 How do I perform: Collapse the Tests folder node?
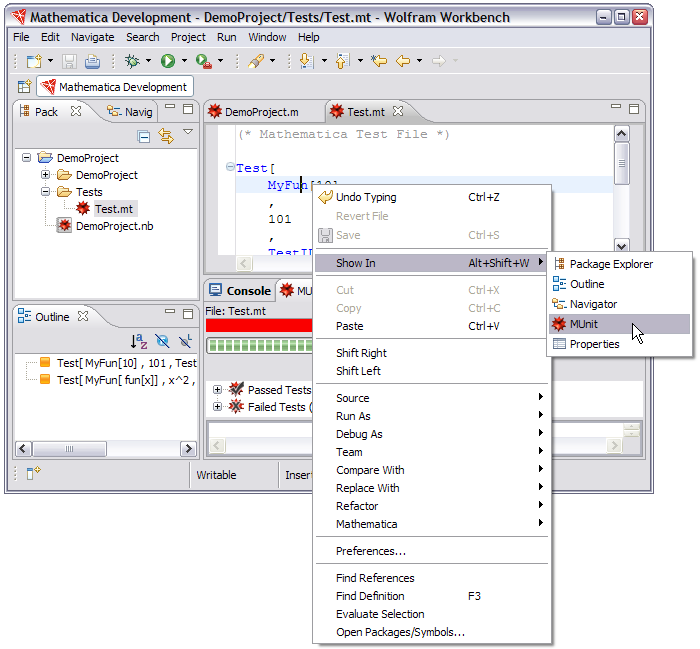[46, 191]
